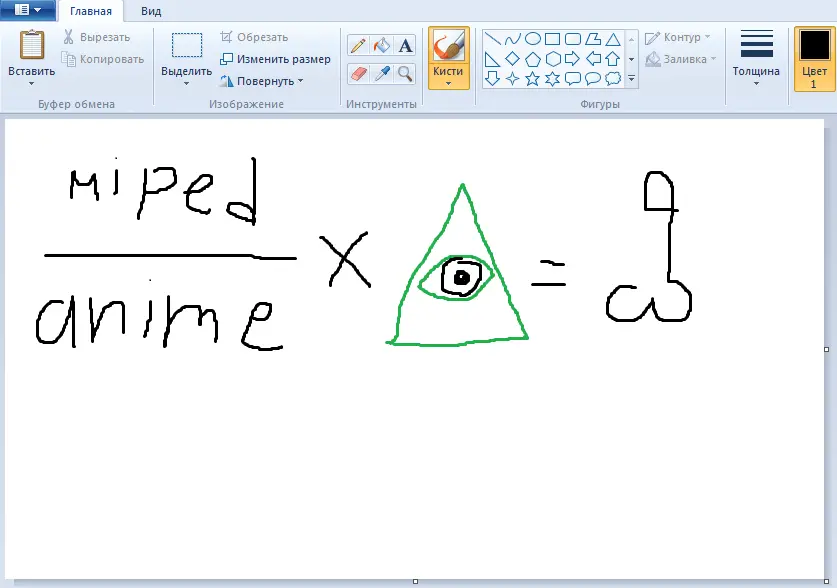Choose the Four-point star shape
This screenshot has height=588, width=837.
point(512,79)
